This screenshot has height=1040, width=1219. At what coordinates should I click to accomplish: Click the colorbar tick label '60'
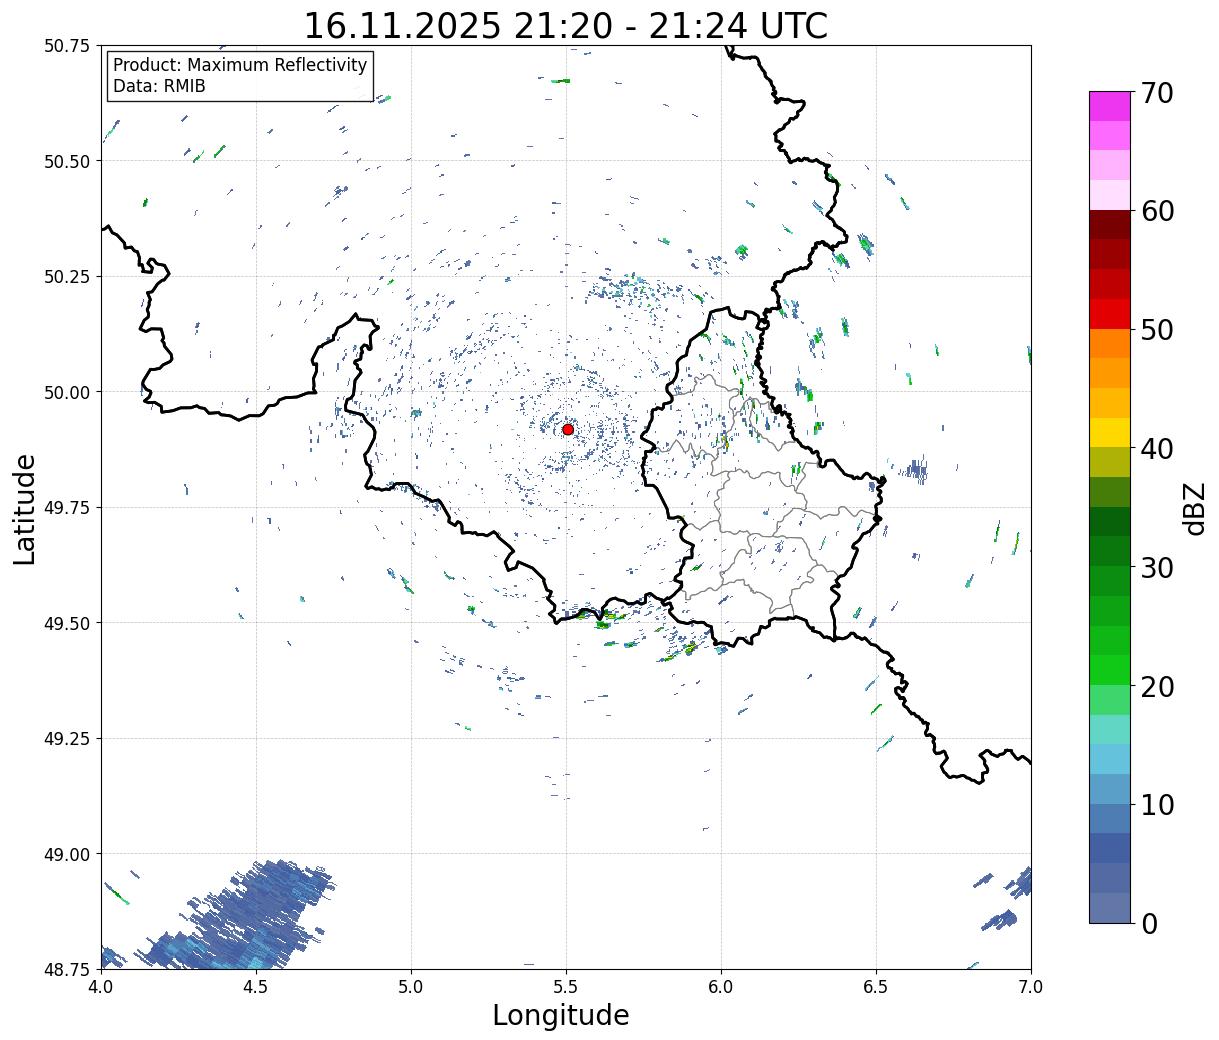click(x=1157, y=211)
